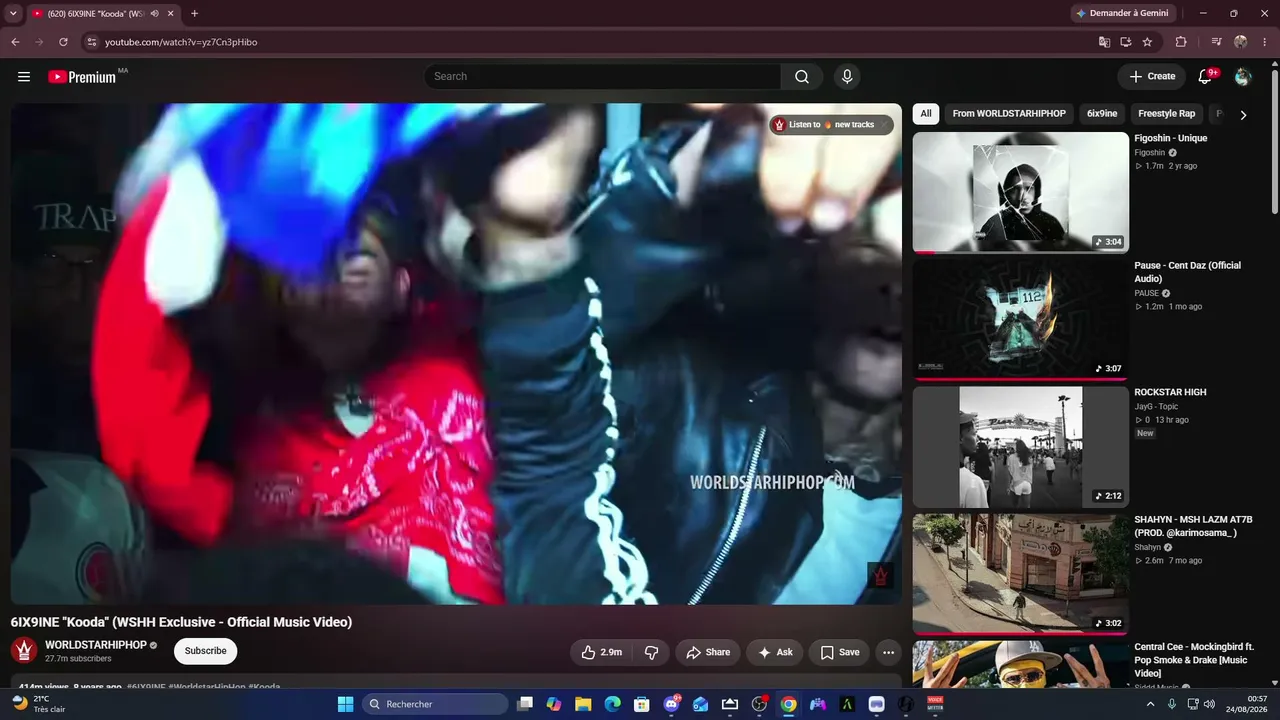Image resolution: width=1280 pixels, height=720 pixels.
Task: Open Chrome profile avatar
Action: point(1241,42)
